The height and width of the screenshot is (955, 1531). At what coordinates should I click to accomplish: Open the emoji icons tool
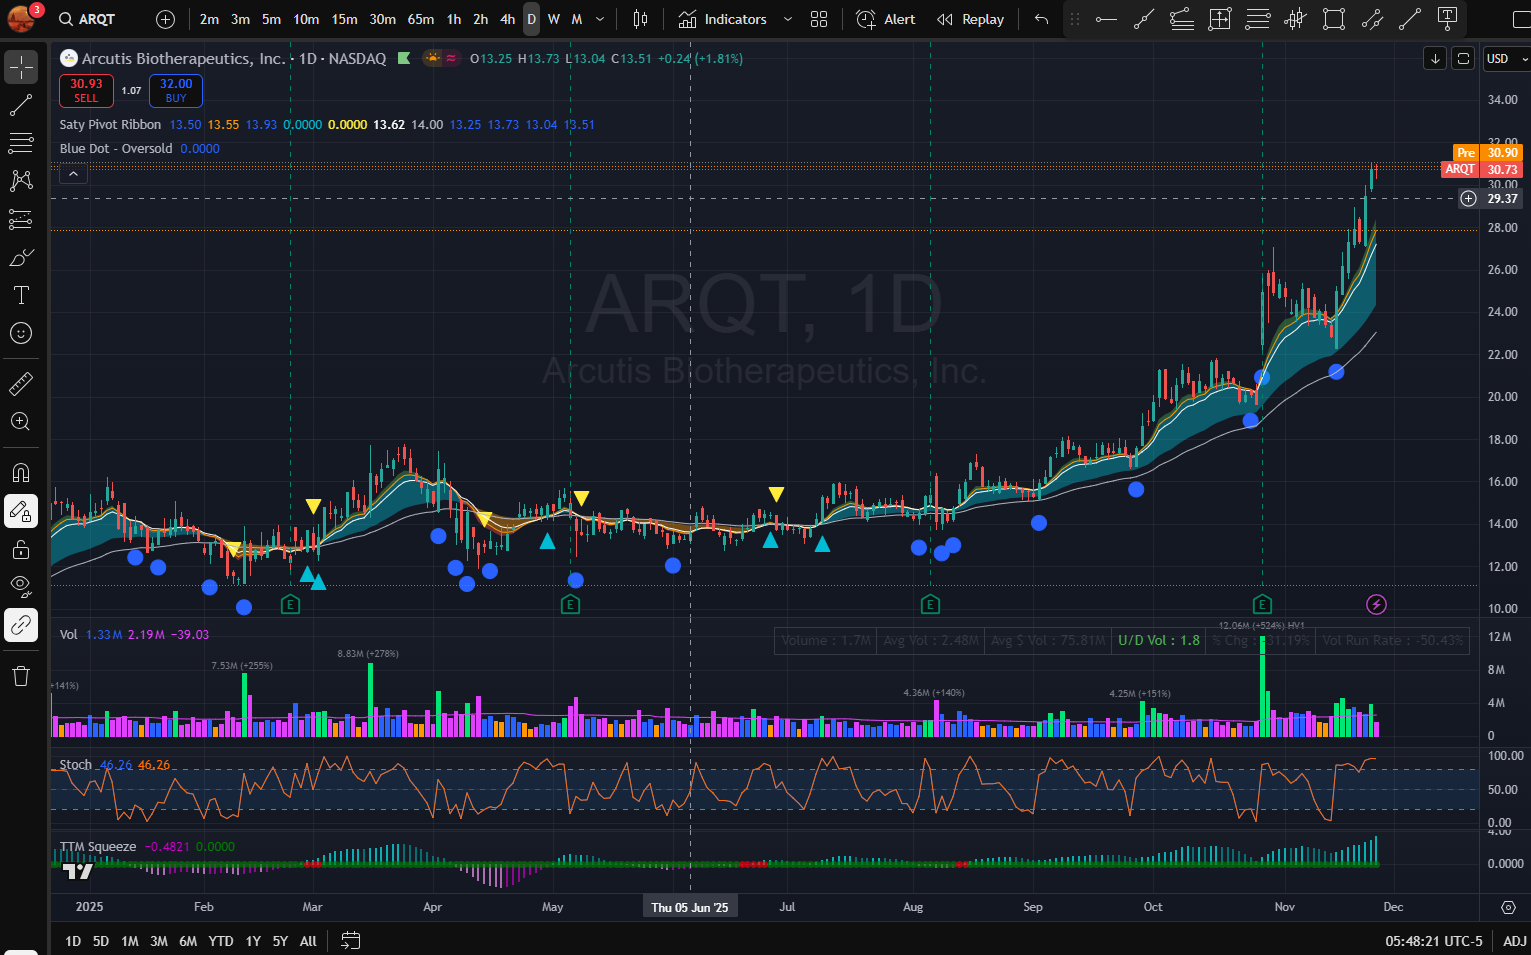(x=21, y=333)
